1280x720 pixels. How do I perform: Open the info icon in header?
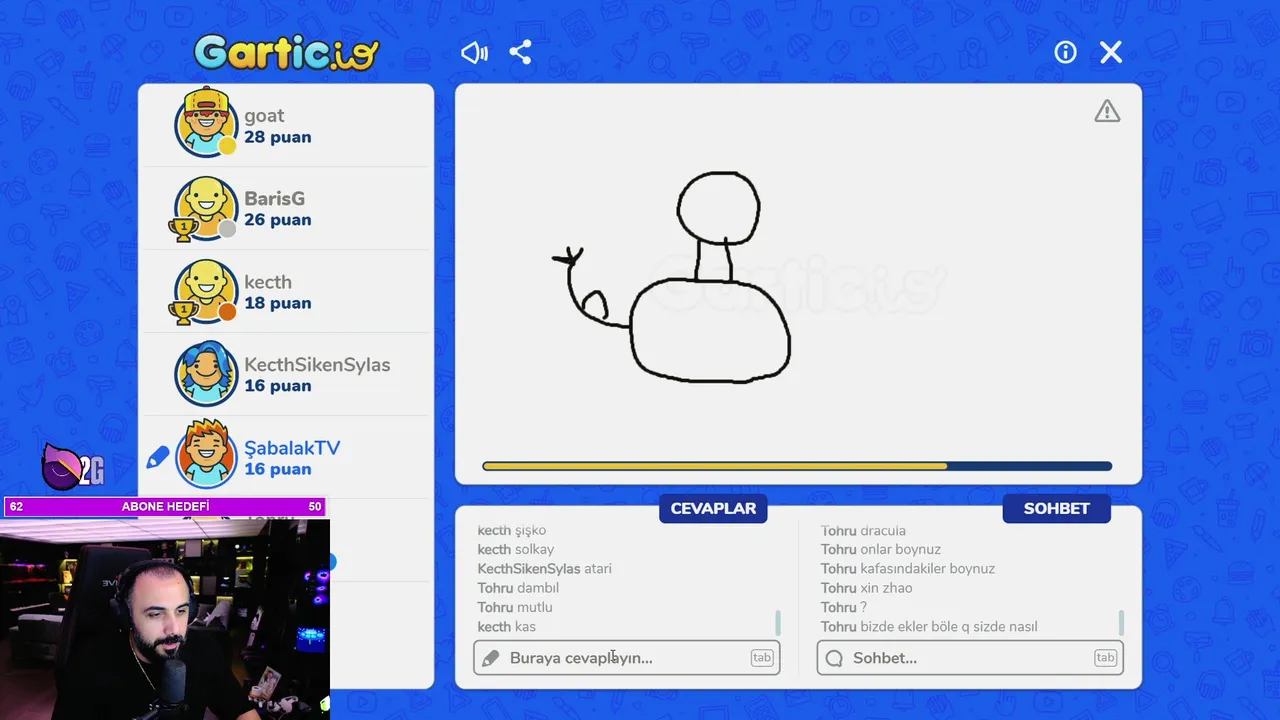(x=1065, y=53)
